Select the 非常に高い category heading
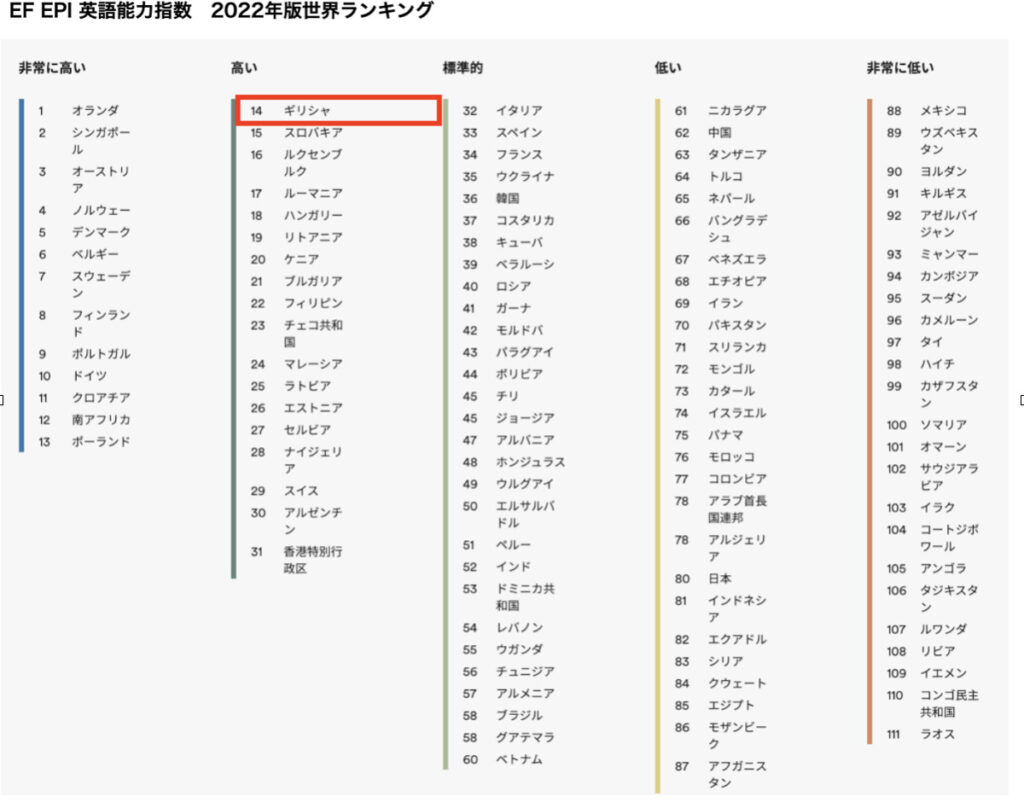Viewport: 1024px width, 802px height. [52, 68]
